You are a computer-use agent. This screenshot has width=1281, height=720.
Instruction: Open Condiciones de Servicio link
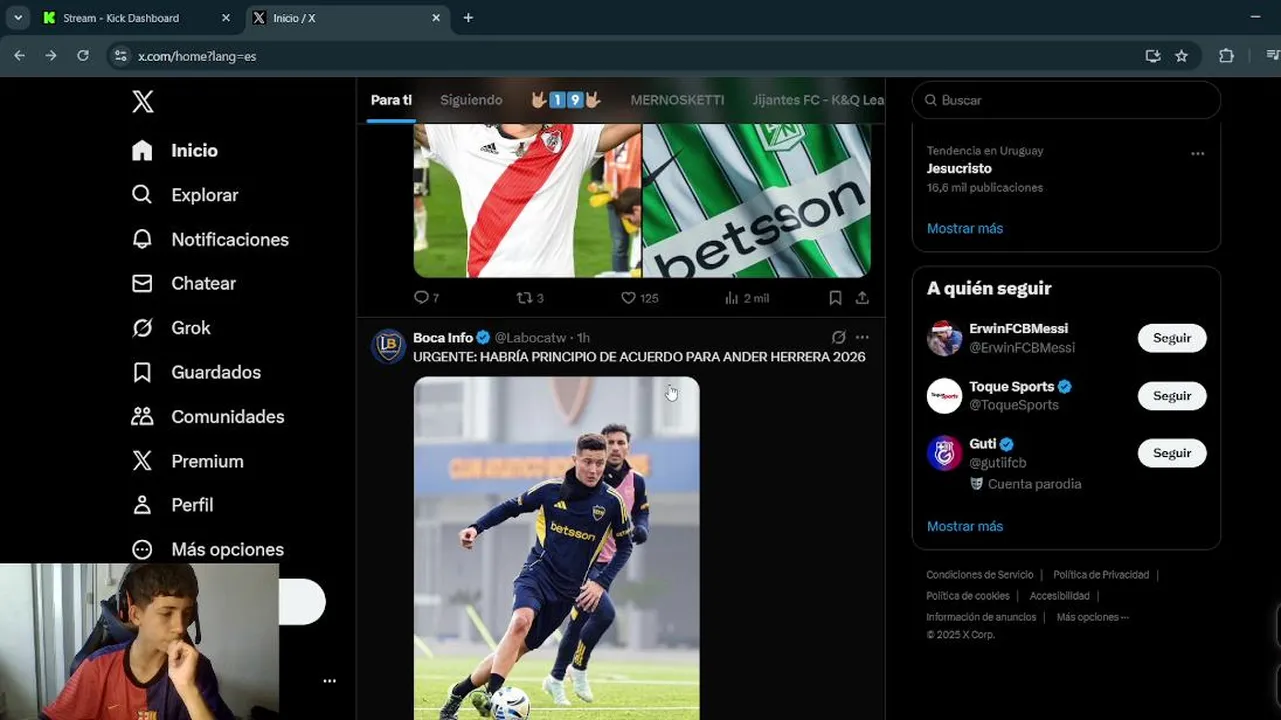point(980,575)
